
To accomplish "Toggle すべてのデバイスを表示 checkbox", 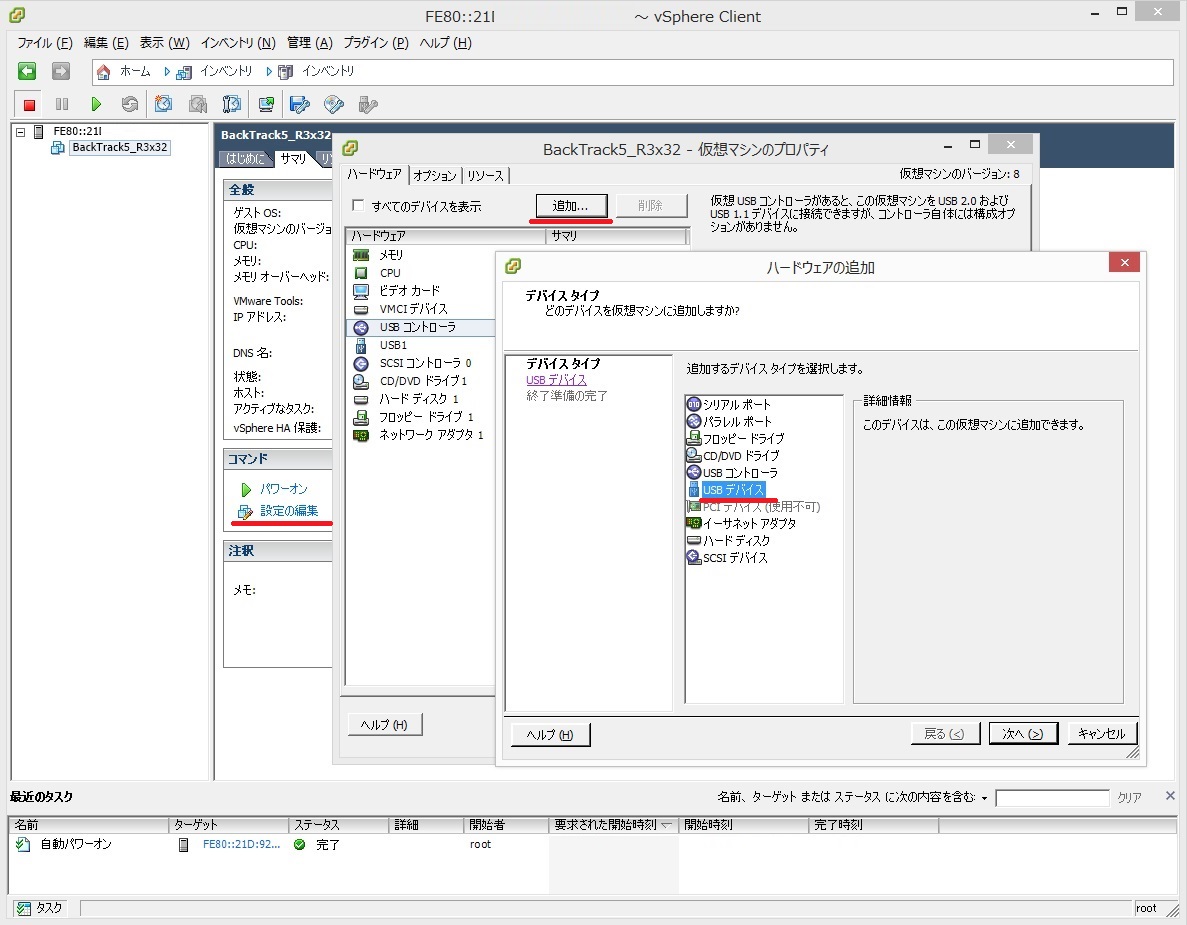I will [x=358, y=206].
